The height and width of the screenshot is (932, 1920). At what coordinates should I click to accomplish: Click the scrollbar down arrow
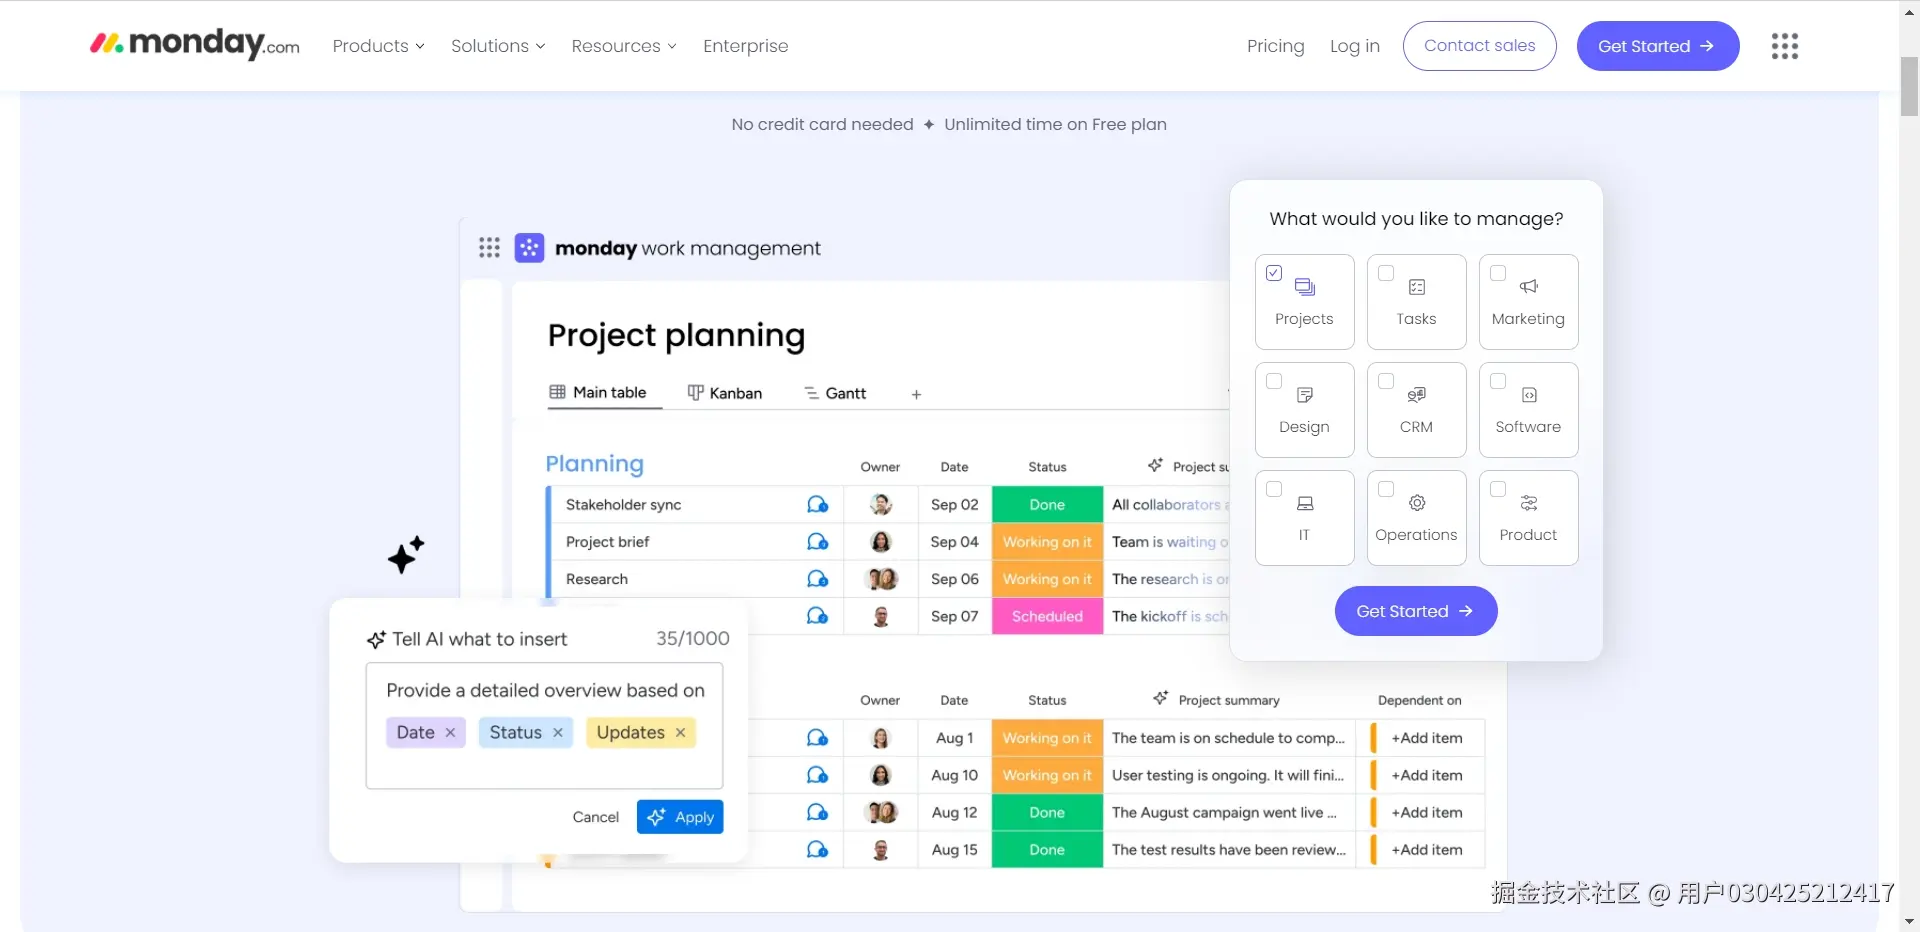[x=1909, y=921]
